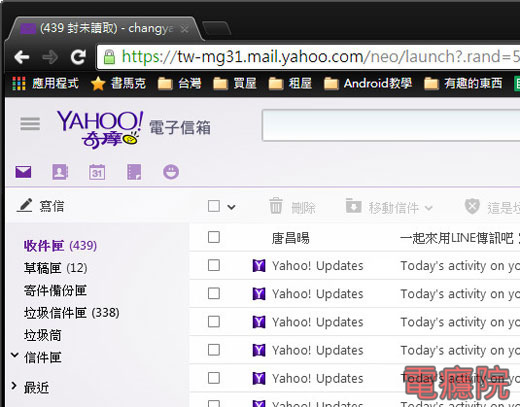This screenshot has width=520, height=407.
Task: Open the Calendar icon
Action: pos(97,172)
